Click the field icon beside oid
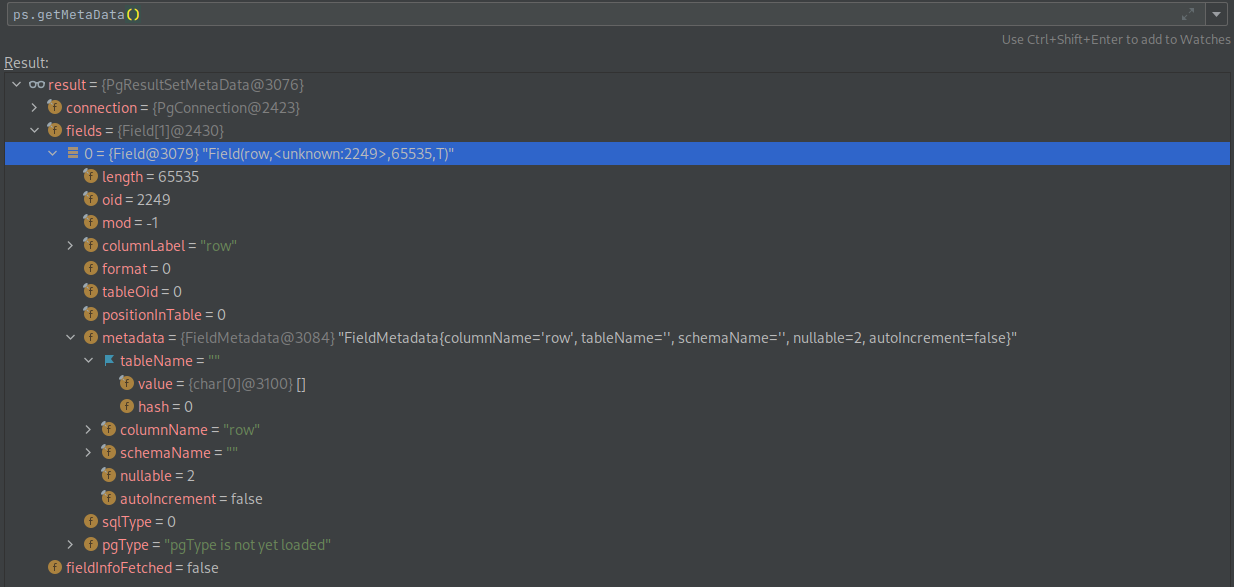This screenshot has width=1234, height=587. pyautogui.click(x=91, y=200)
